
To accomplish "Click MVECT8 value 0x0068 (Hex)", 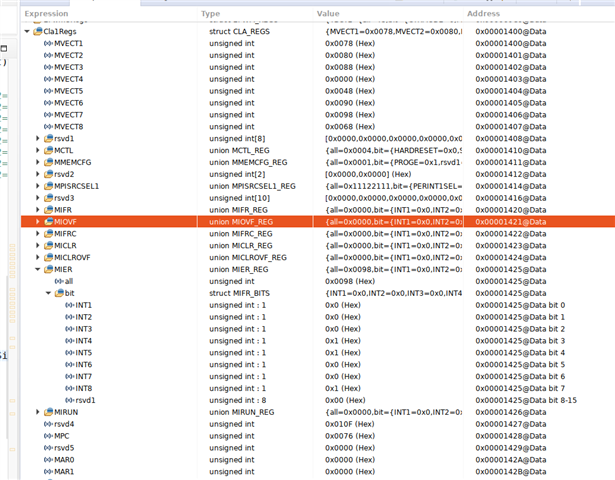I will 350,127.
